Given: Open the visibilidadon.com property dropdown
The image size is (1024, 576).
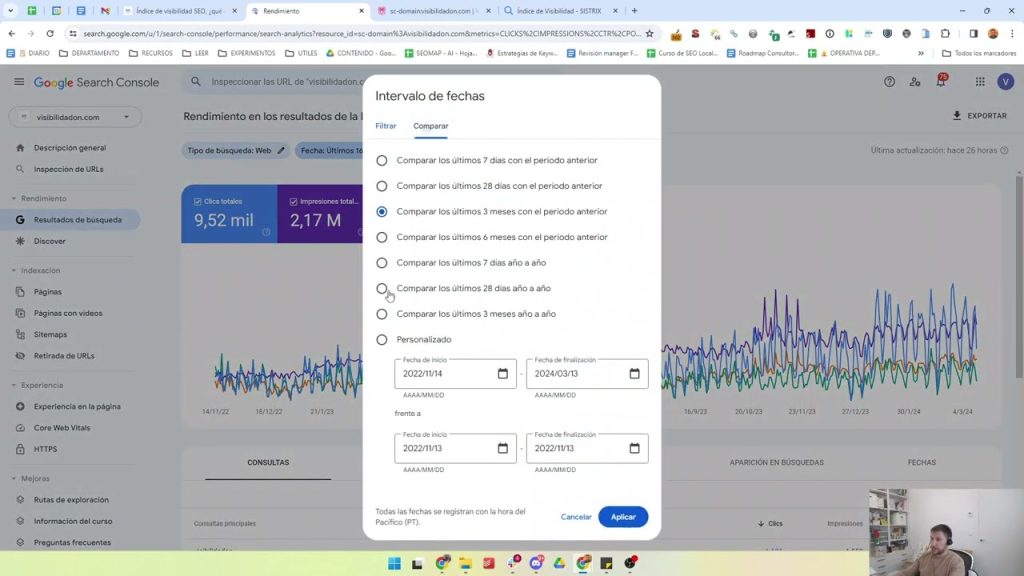Looking at the screenshot, I should point(75,117).
